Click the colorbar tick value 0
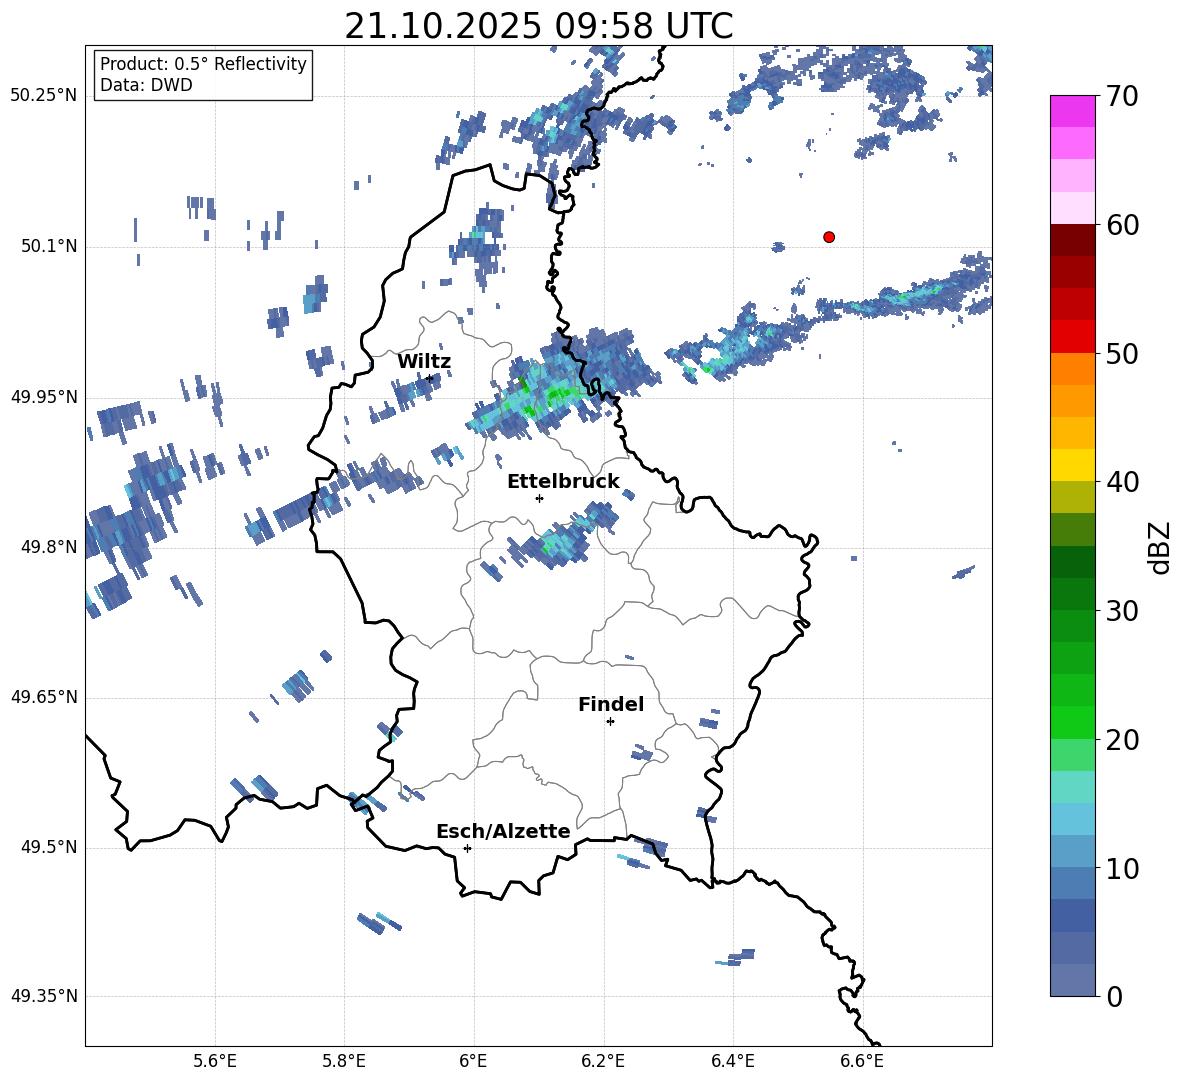1184x1081 pixels. [x=1114, y=996]
